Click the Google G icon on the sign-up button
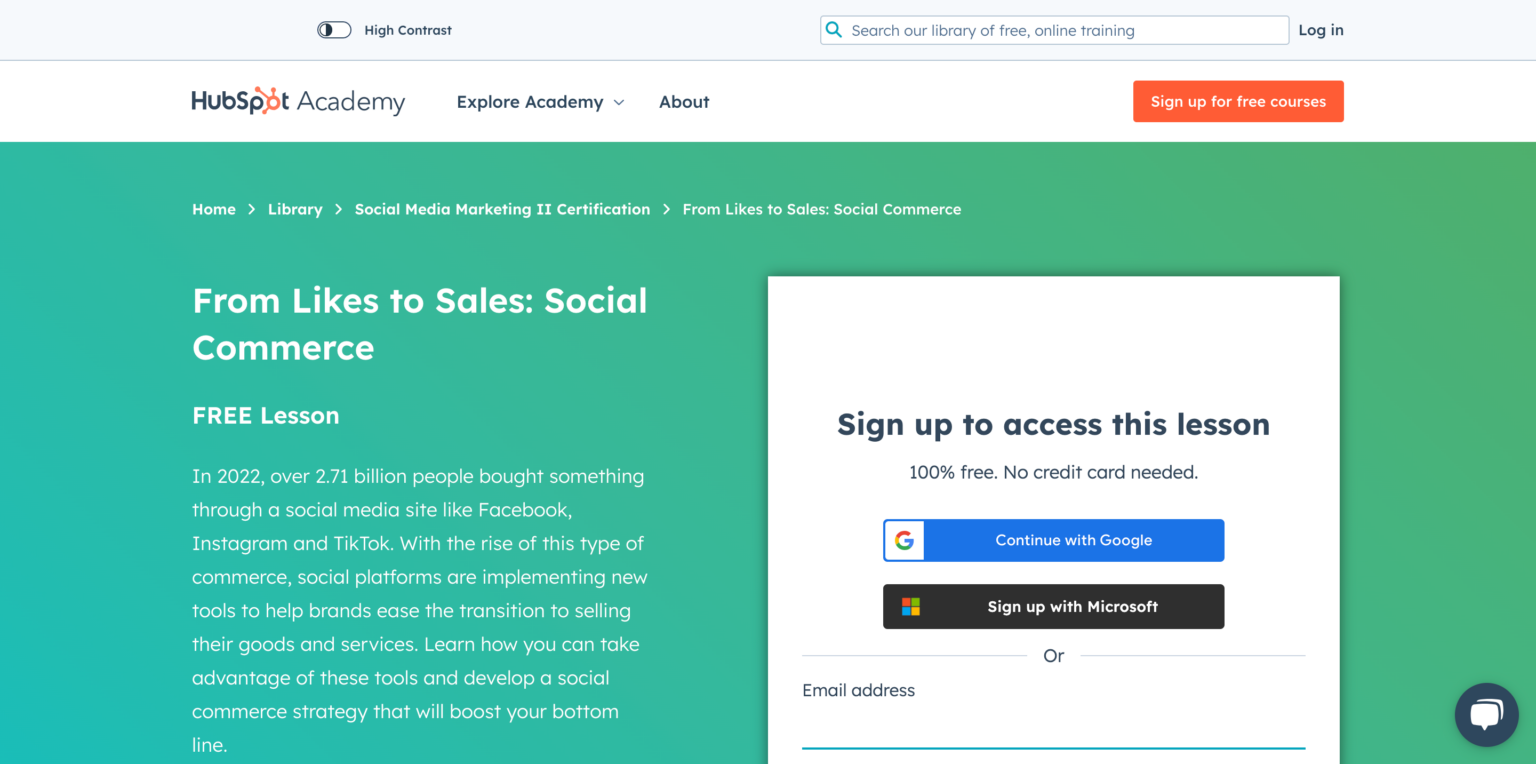The width and height of the screenshot is (1536, 764). 903,540
